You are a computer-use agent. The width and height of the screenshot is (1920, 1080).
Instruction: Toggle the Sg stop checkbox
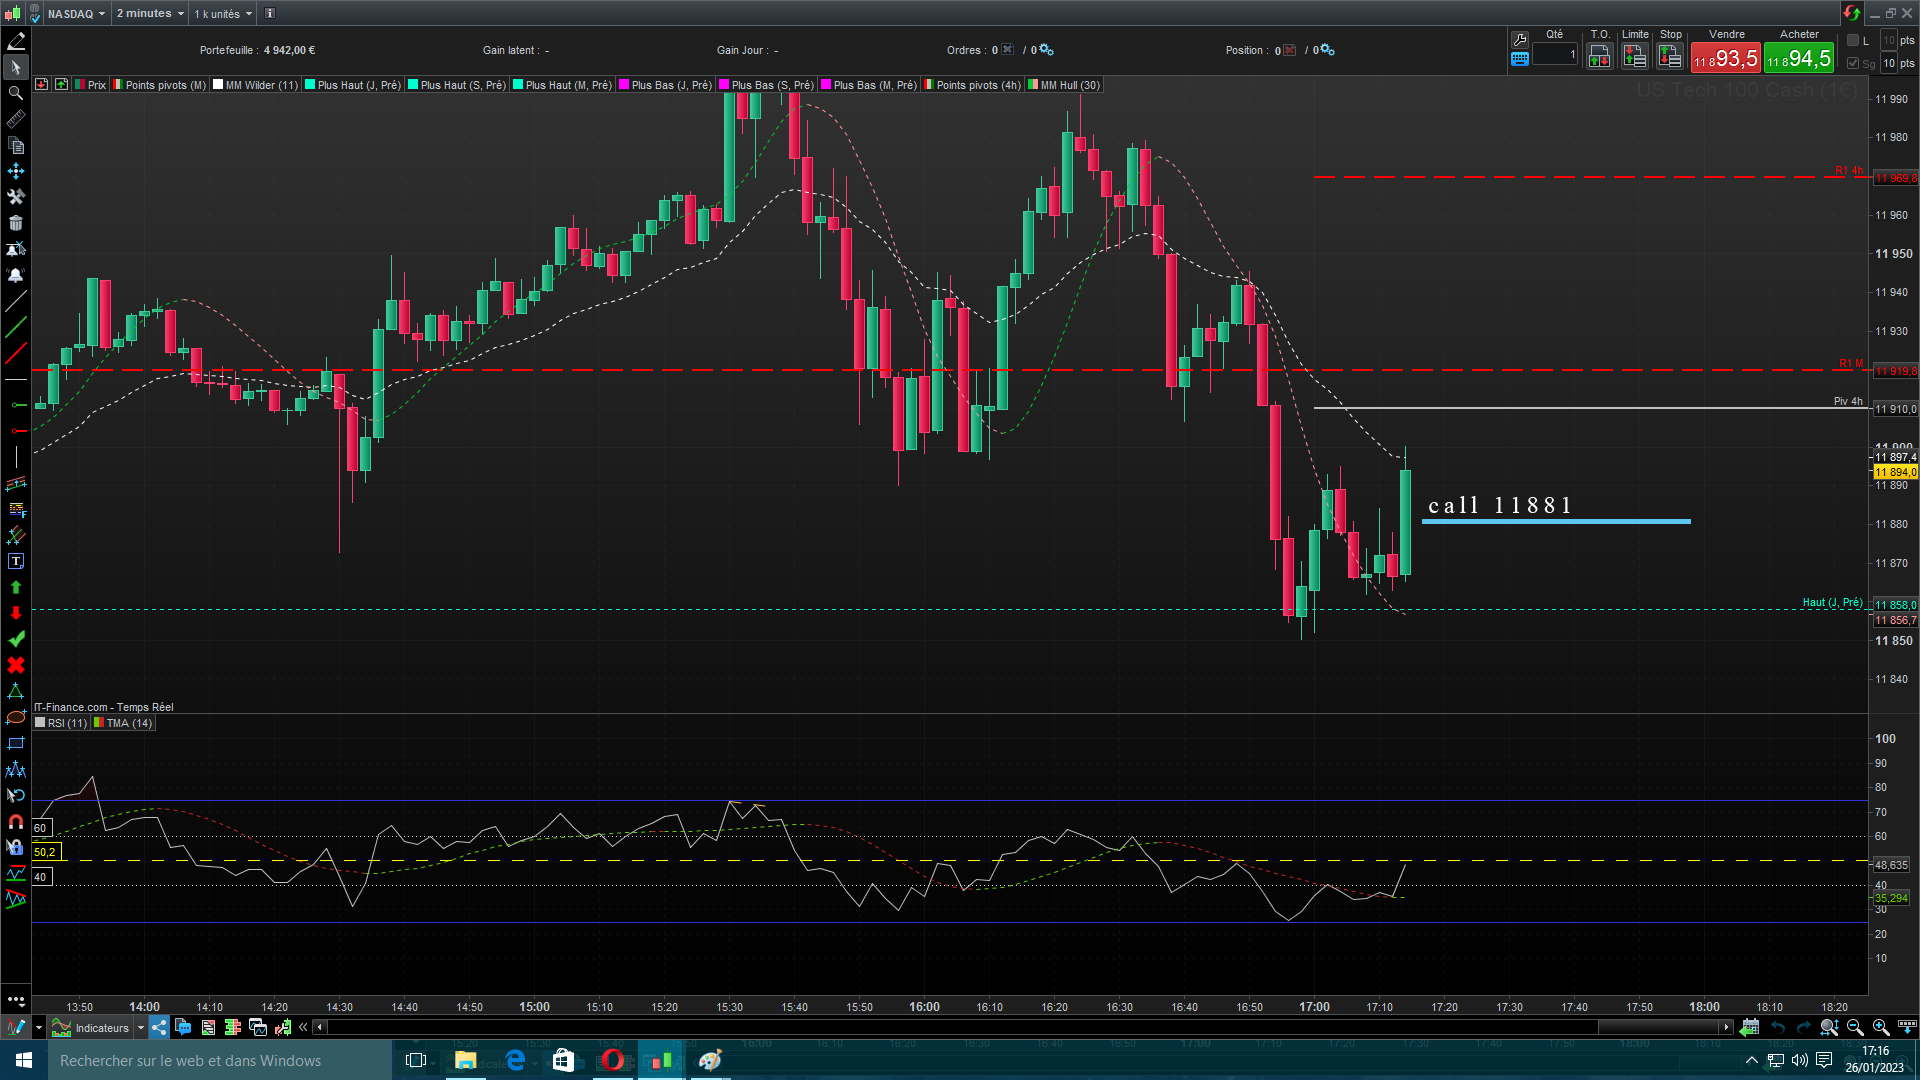click(1853, 63)
